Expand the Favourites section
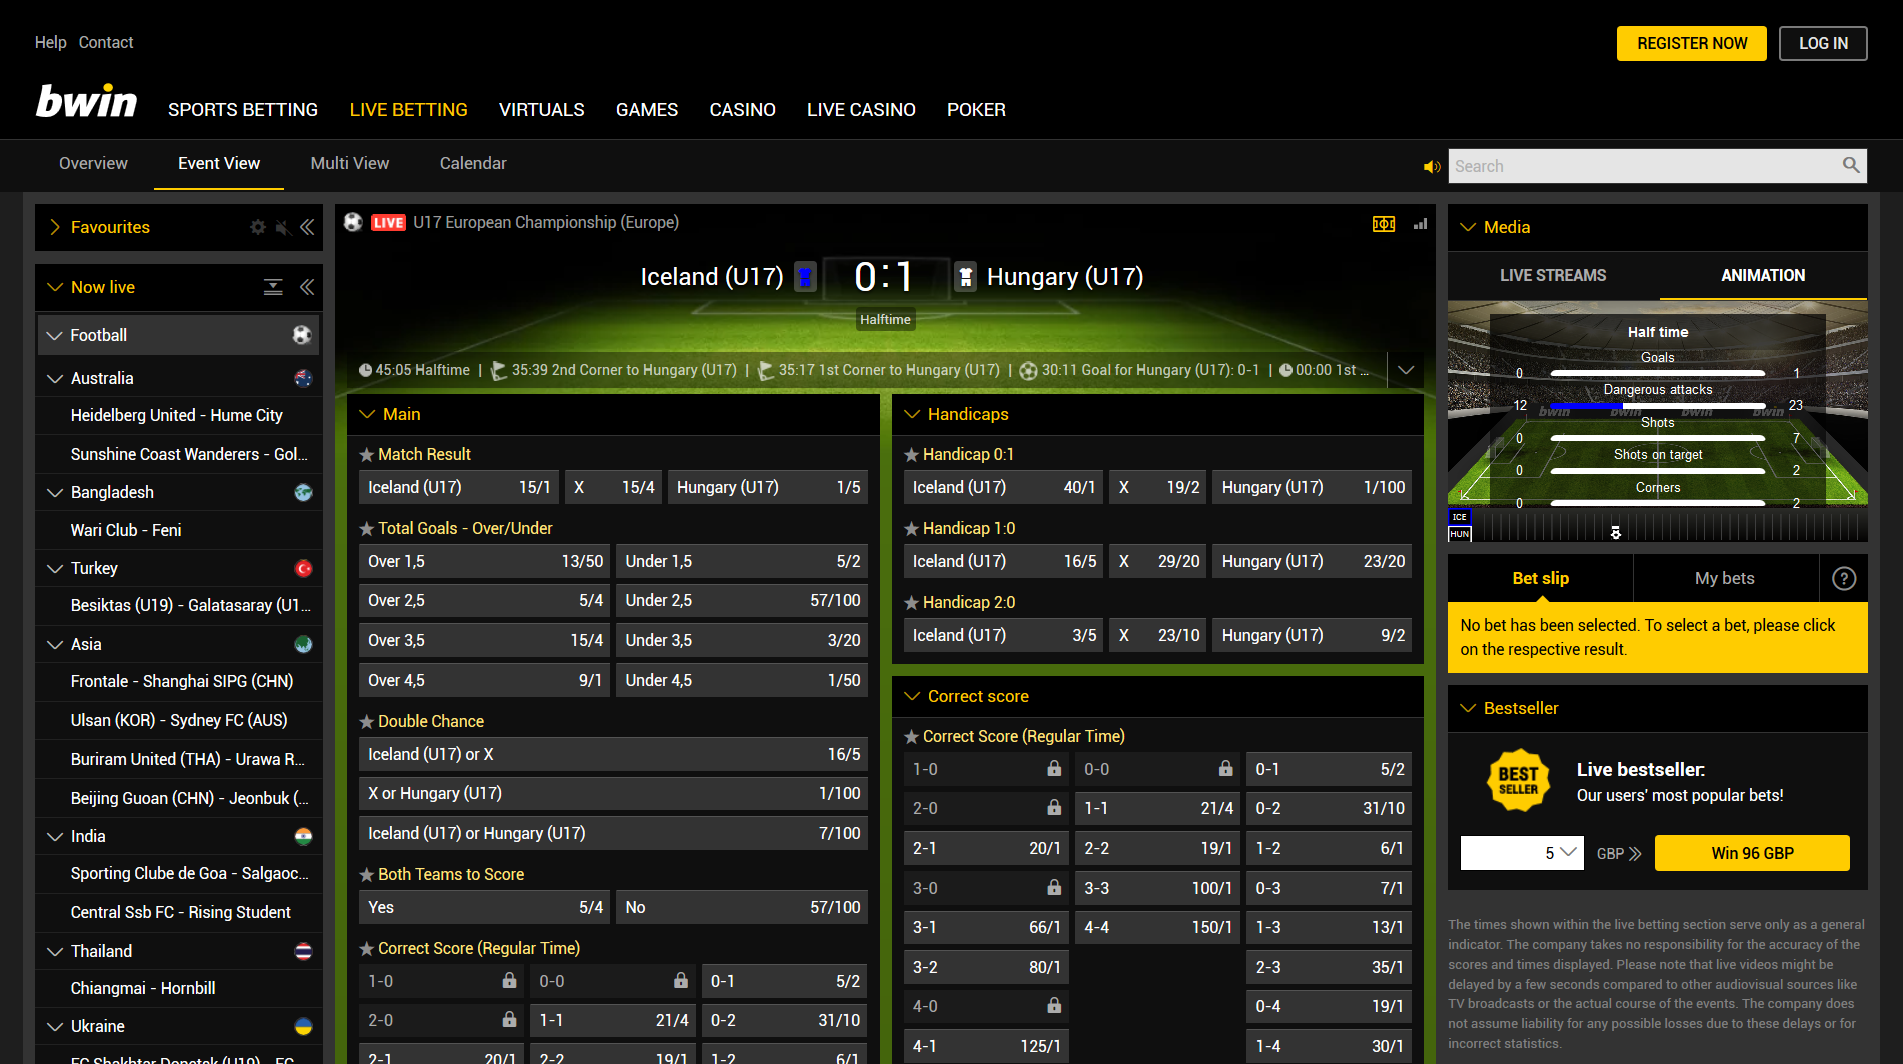Screen dimensions: 1903x1064 (55, 227)
